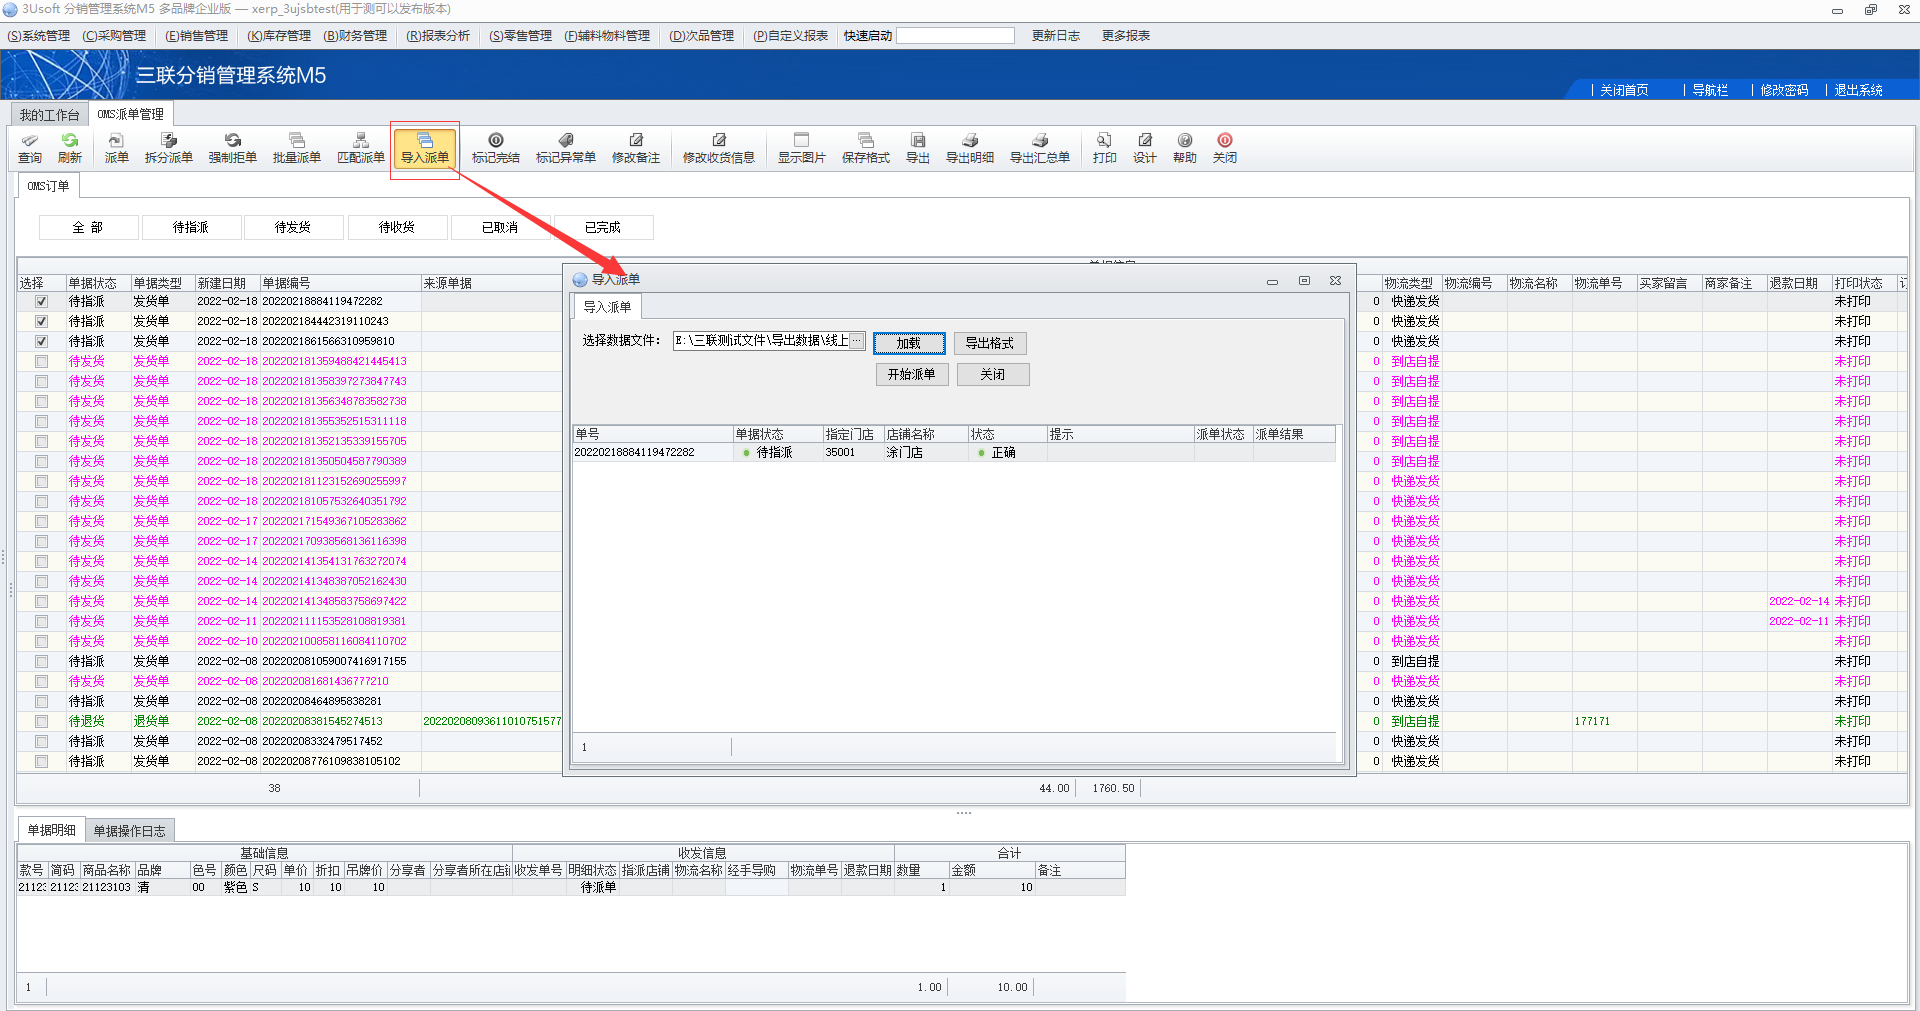The image size is (1920, 1011).
Task: Click 导出格式 button in import dialog
Action: [x=990, y=343]
